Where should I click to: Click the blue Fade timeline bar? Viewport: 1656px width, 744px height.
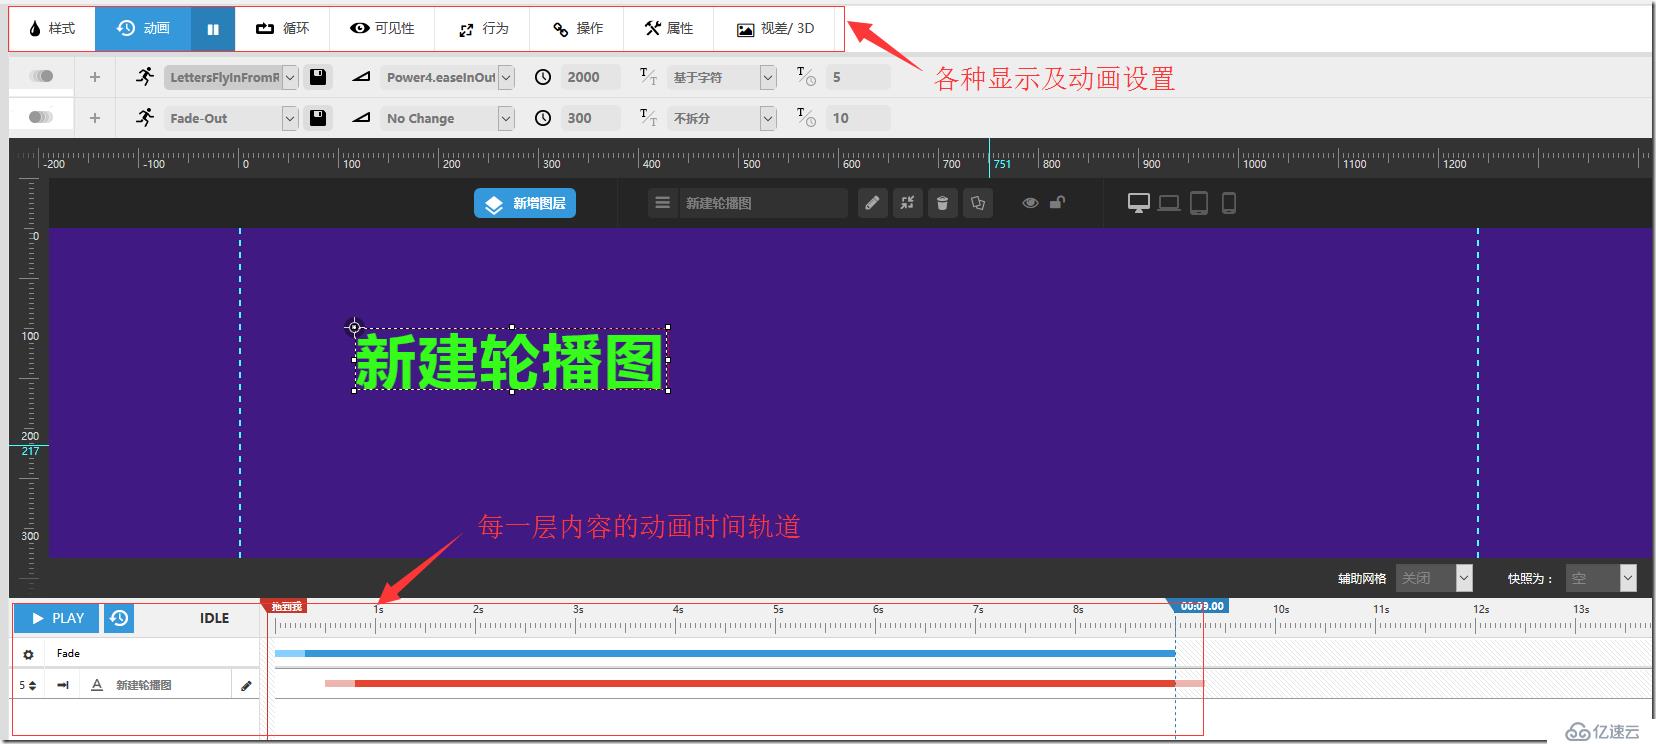click(x=725, y=653)
